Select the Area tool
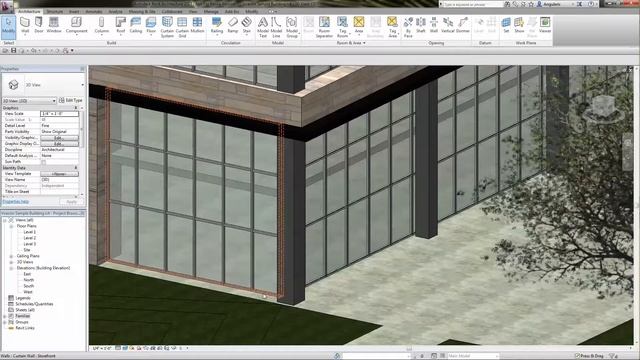This screenshot has height=360, width=640. [x=359, y=26]
